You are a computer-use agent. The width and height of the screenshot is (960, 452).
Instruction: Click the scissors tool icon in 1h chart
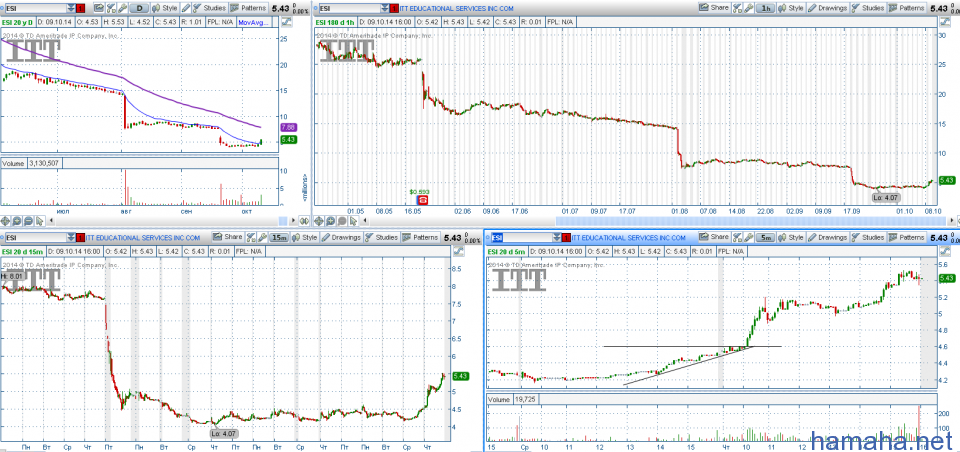pos(738,7)
